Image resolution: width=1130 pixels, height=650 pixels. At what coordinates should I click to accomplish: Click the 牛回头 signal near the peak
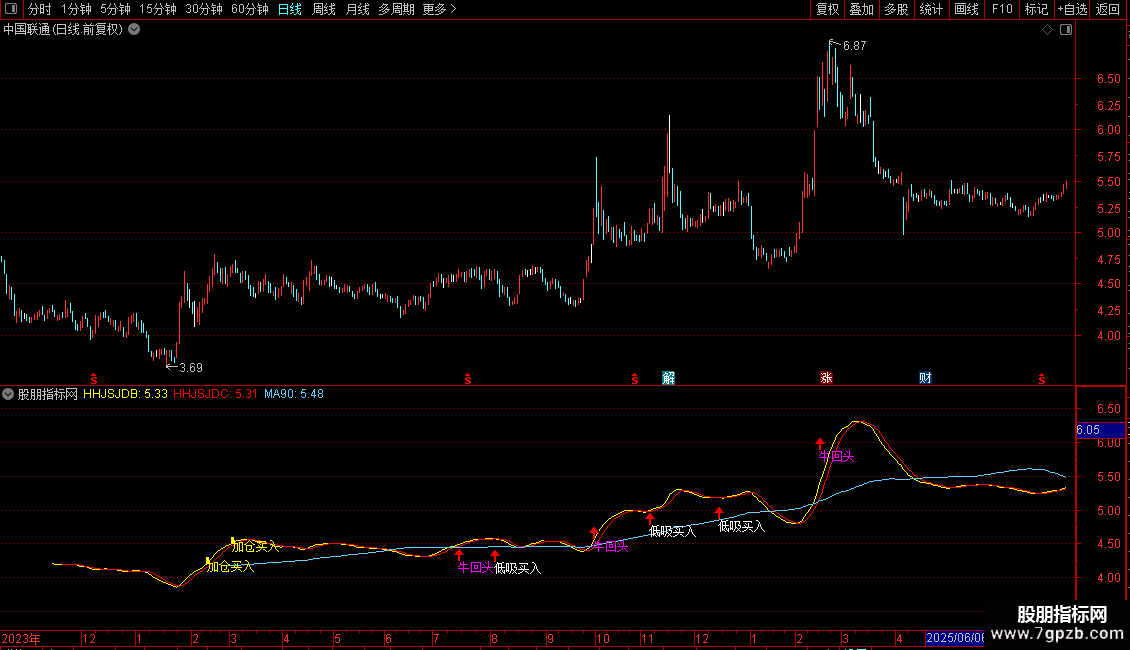836,456
